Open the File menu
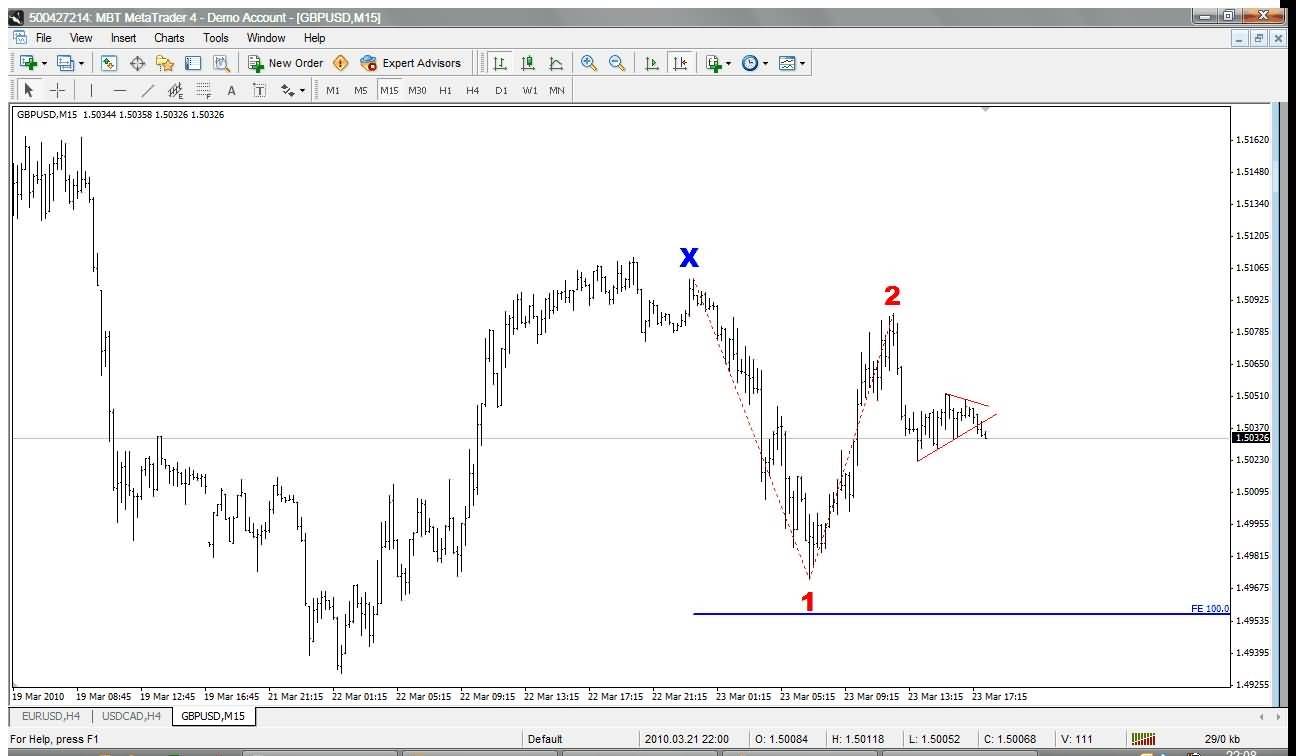 [44, 38]
